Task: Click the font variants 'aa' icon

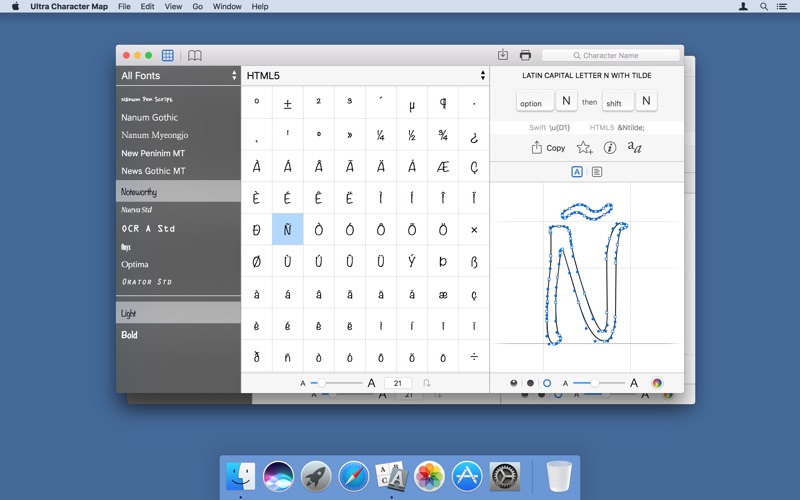Action: pyautogui.click(x=634, y=148)
